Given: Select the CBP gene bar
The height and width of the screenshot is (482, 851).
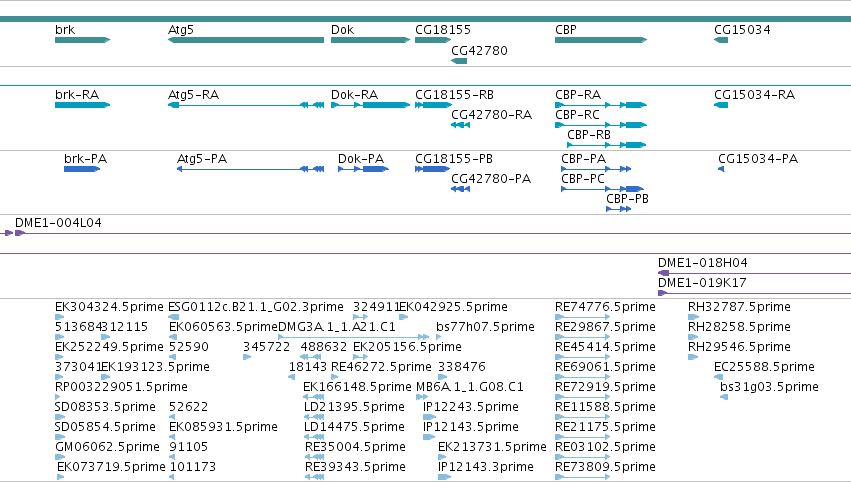Looking at the screenshot, I should 601,40.
